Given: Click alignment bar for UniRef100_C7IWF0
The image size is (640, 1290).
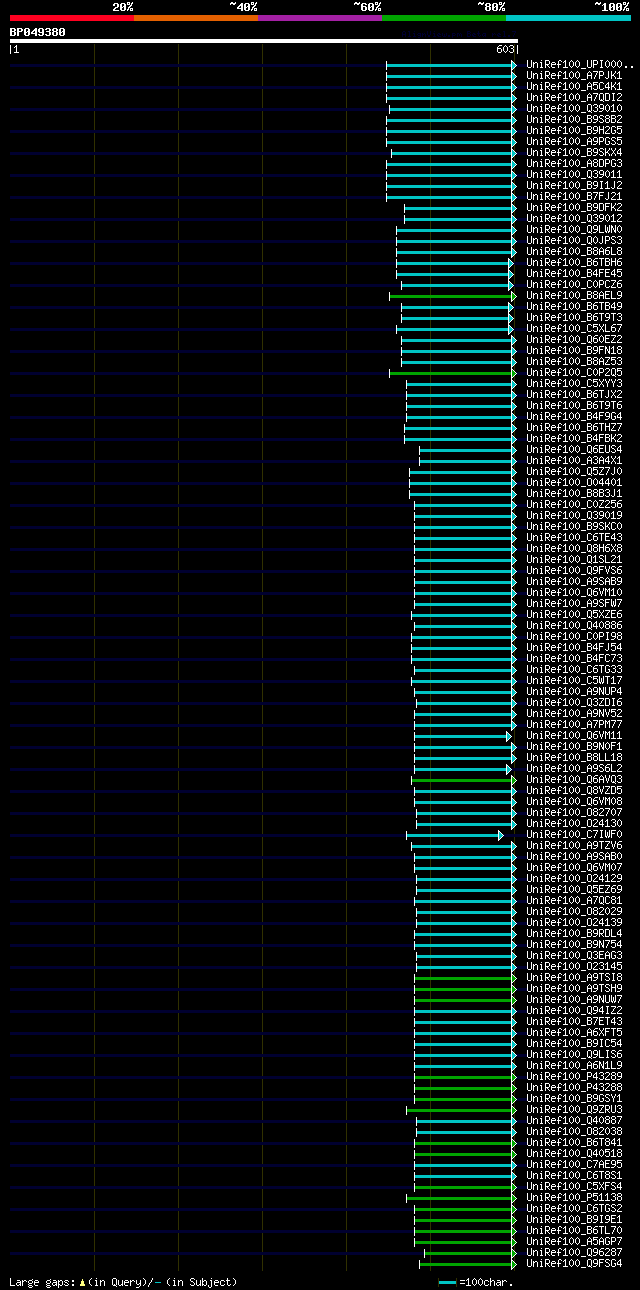Looking at the screenshot, I should tap(455, 834).
